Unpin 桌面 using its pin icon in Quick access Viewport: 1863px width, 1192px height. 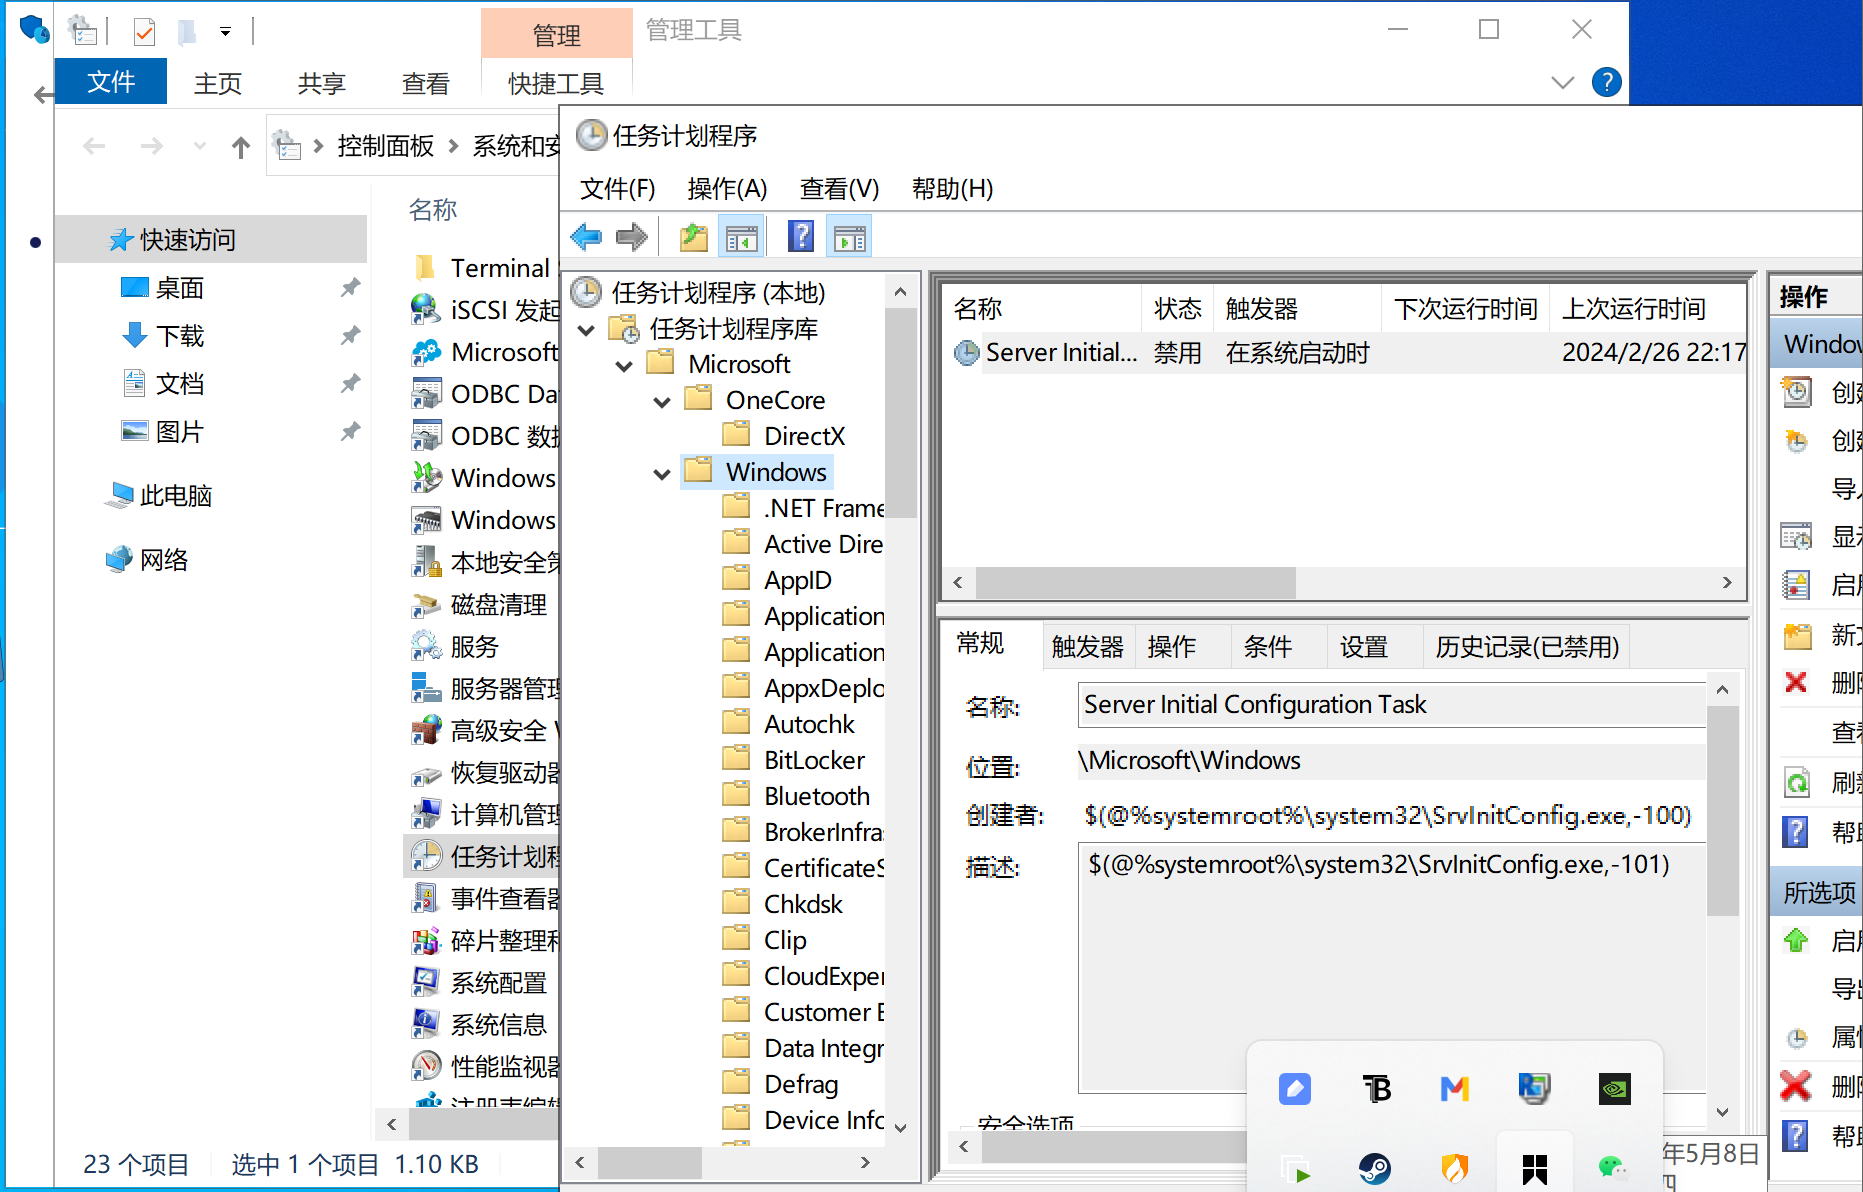pos(350,288)
